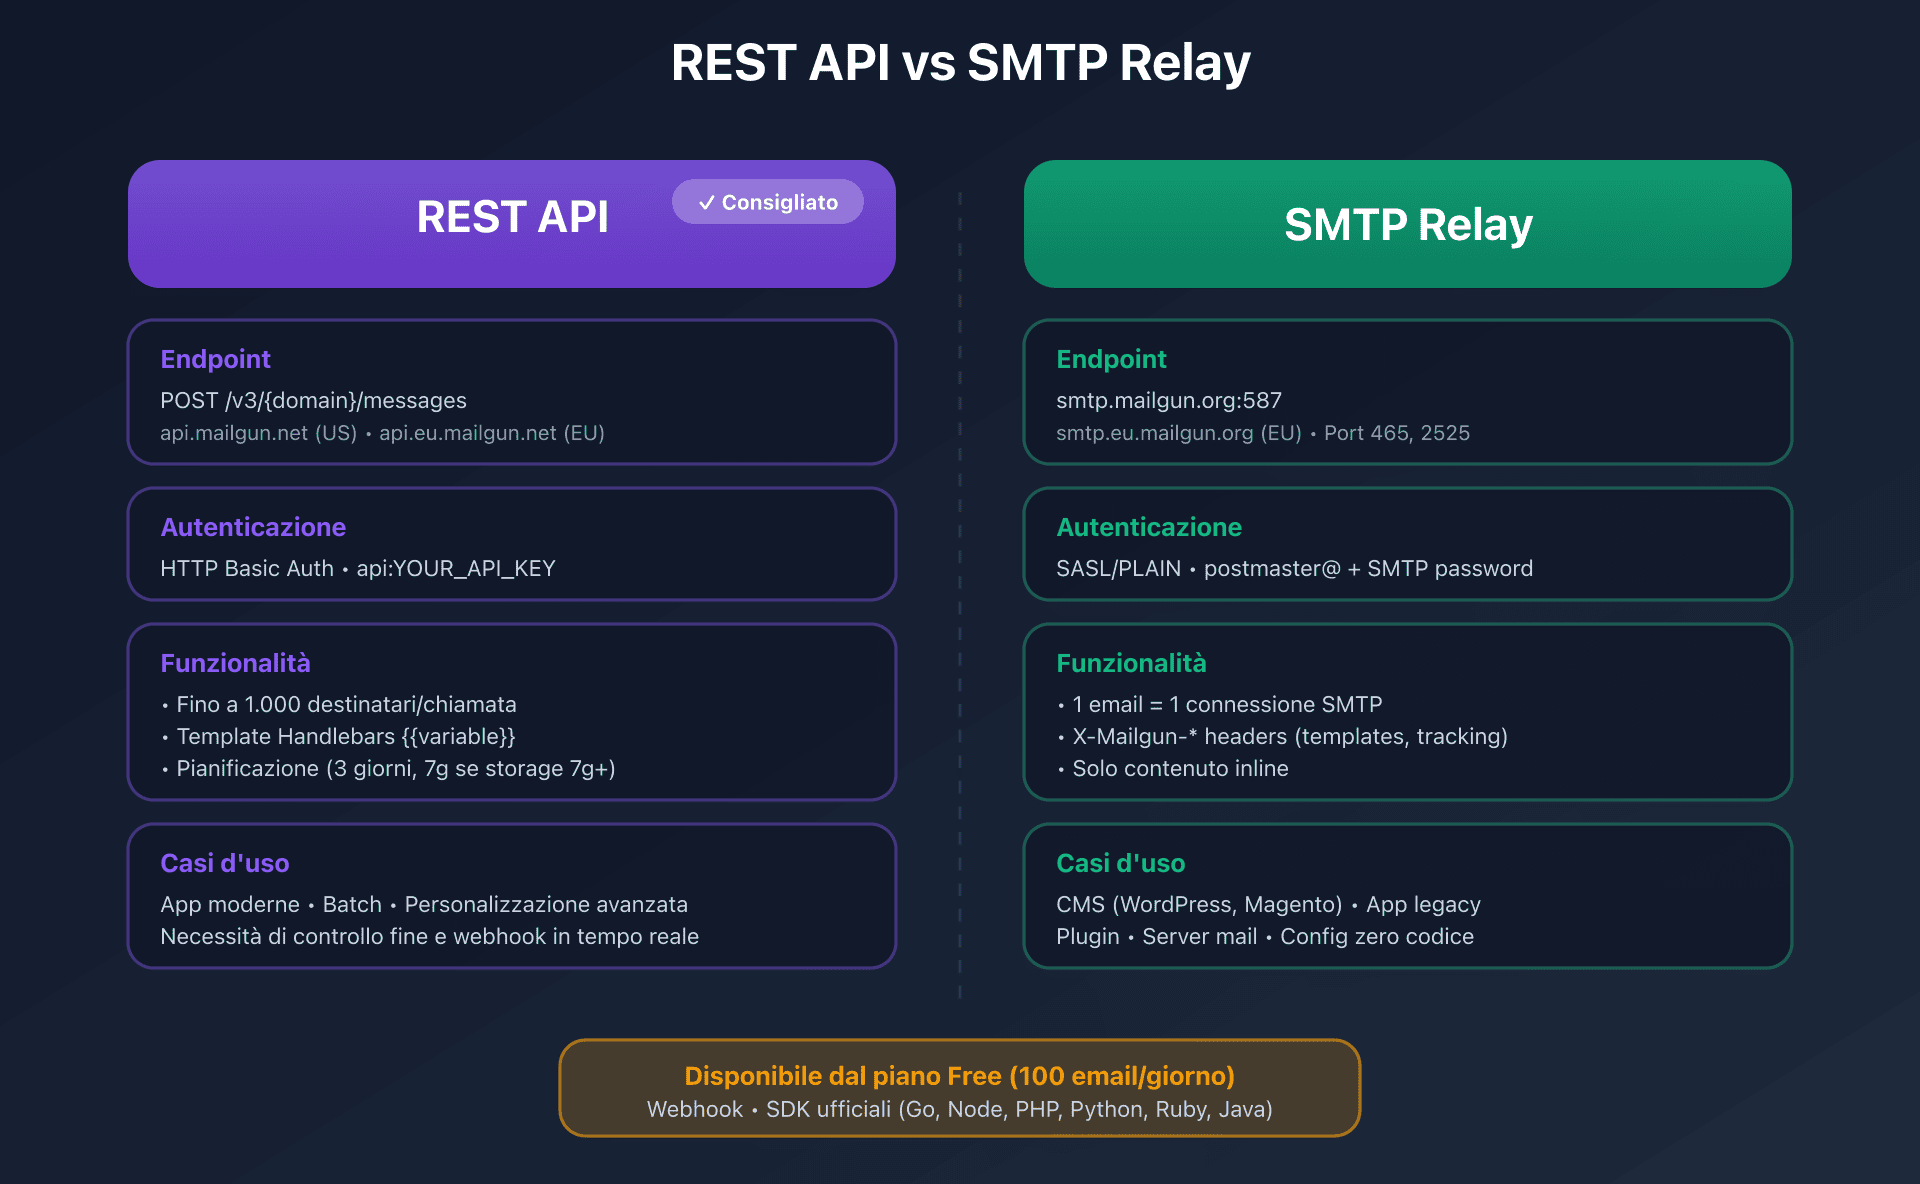Expand the REST API Casi d'uso section
The image size is (1920, 1184).
pos(512,896)
